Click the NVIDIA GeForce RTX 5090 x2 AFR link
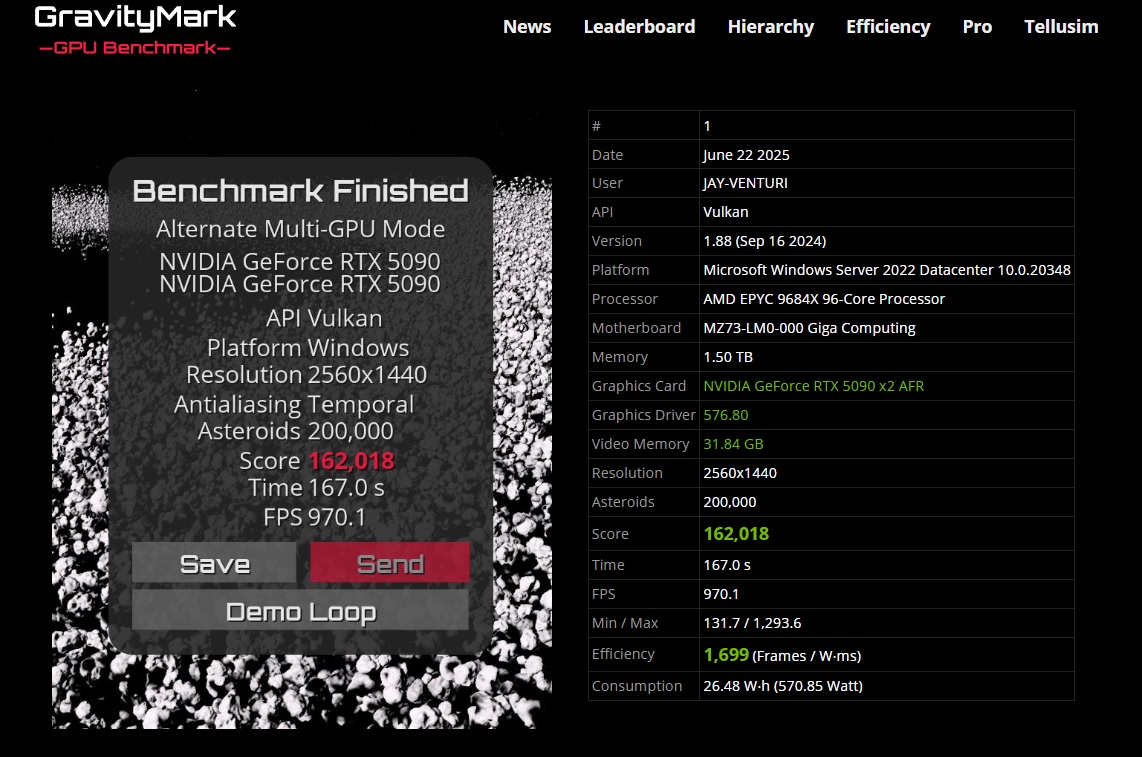 pos(813,386)
